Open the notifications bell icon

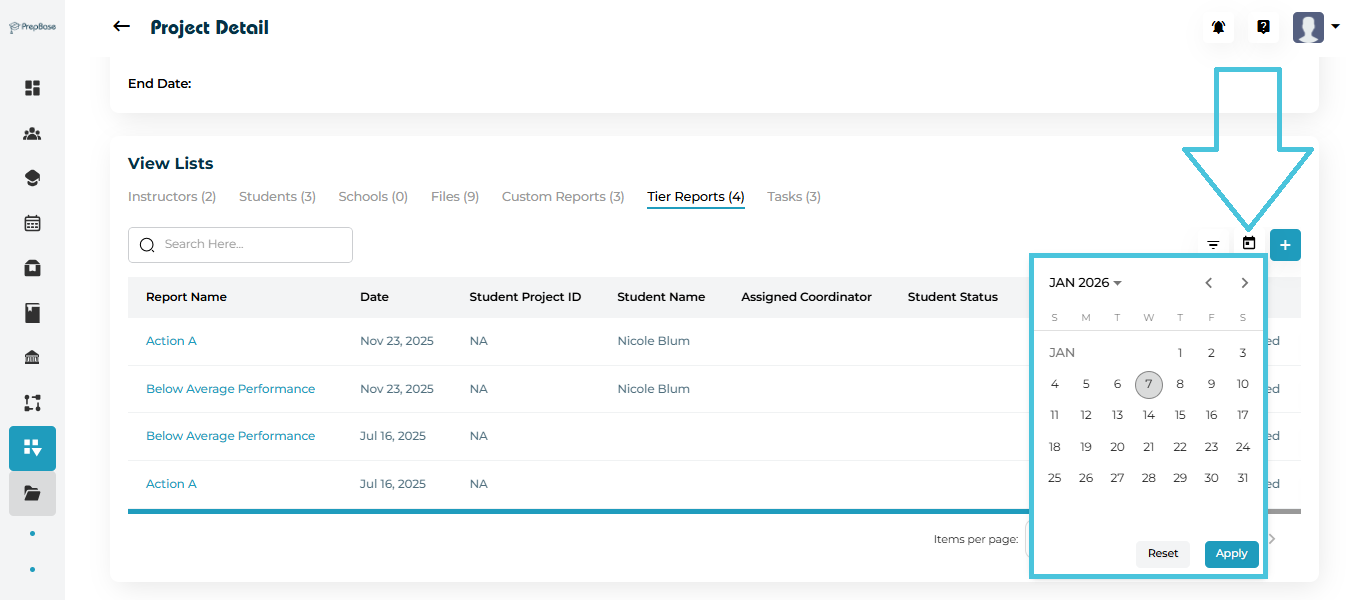point(1218,28)
